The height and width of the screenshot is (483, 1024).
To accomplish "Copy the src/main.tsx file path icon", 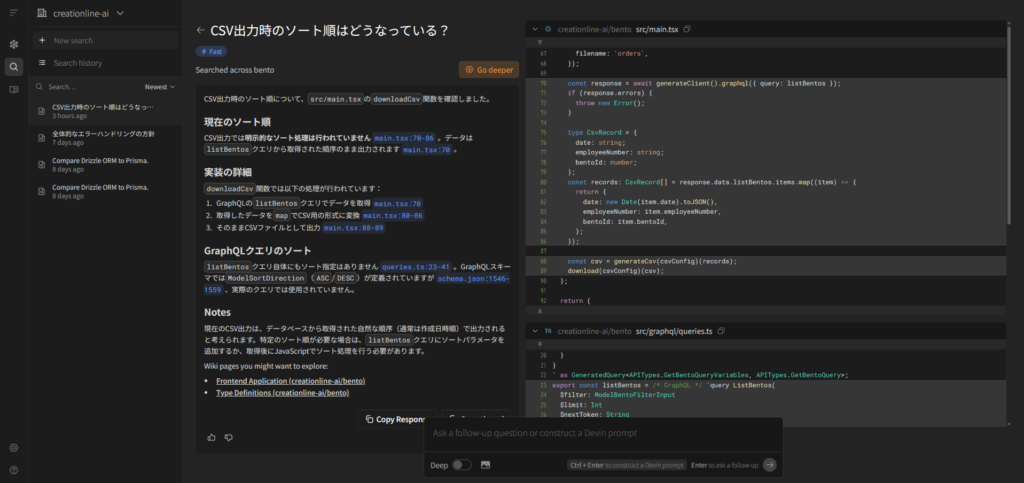I will [x=687, y=30].
